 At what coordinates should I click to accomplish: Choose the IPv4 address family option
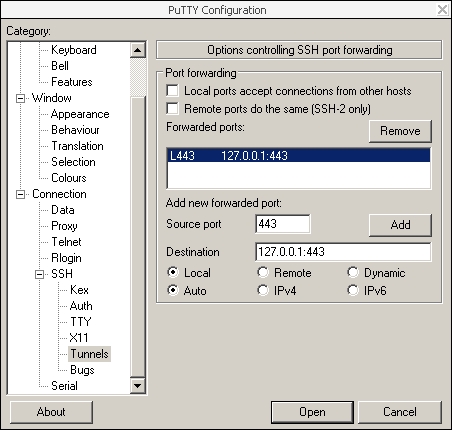click(x=263, y=290)
